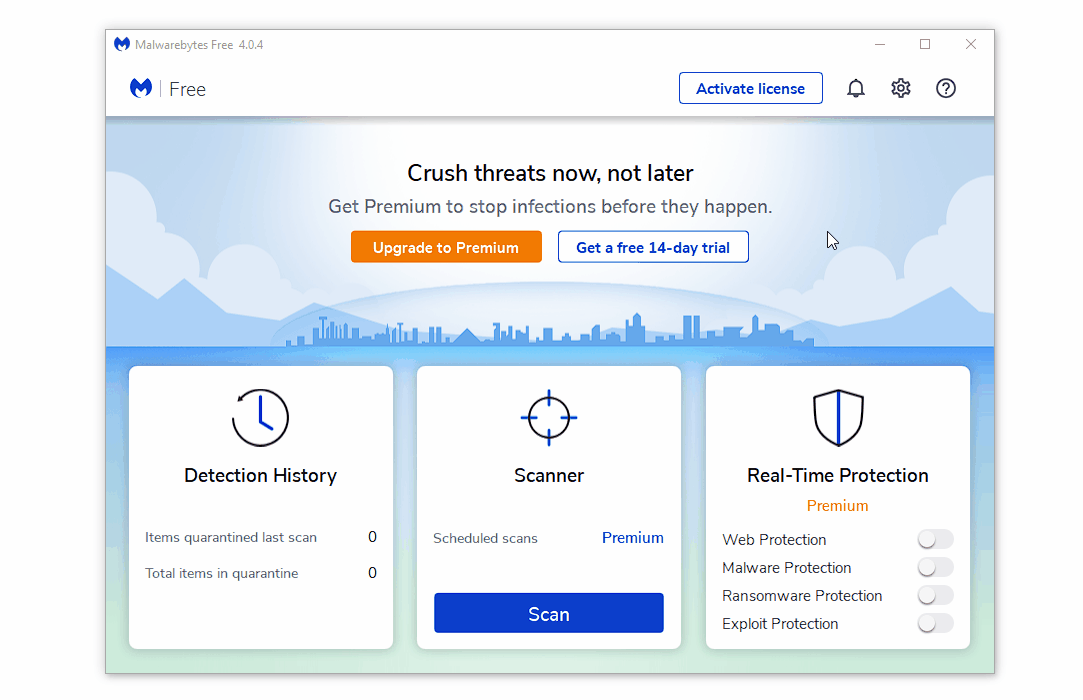
Task: Enable the Exploit Protection toggle
Action: click(x=935, y=623)
